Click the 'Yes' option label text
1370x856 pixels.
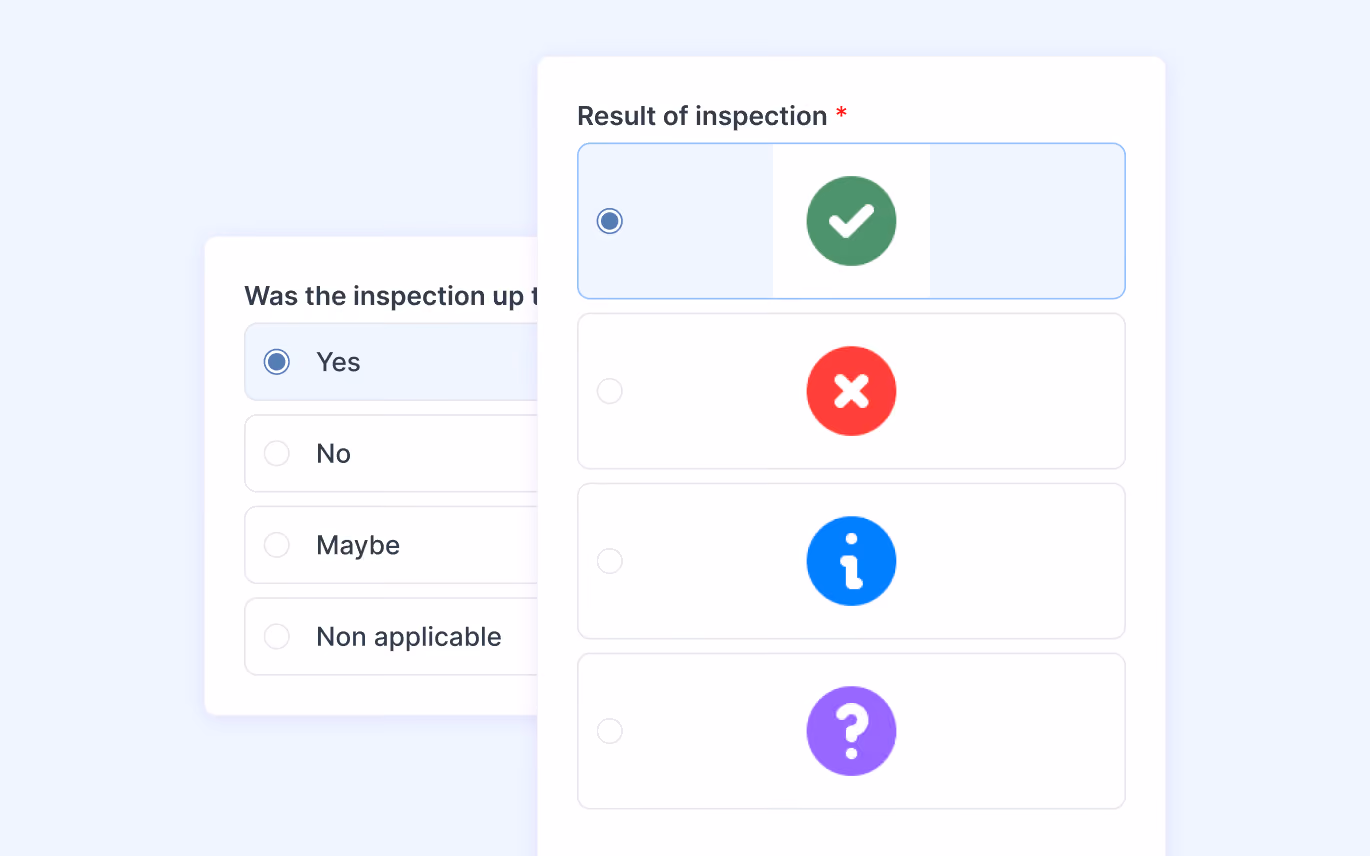click(x=338, y=362)
